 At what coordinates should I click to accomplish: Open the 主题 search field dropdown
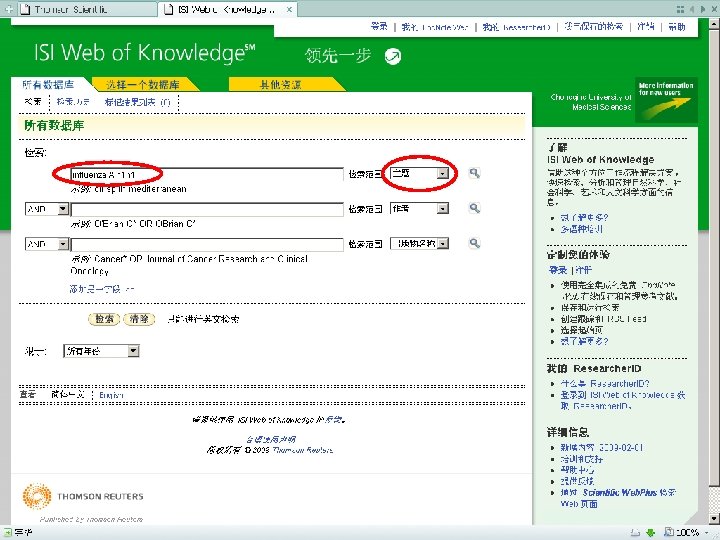(x=443, y=174)
